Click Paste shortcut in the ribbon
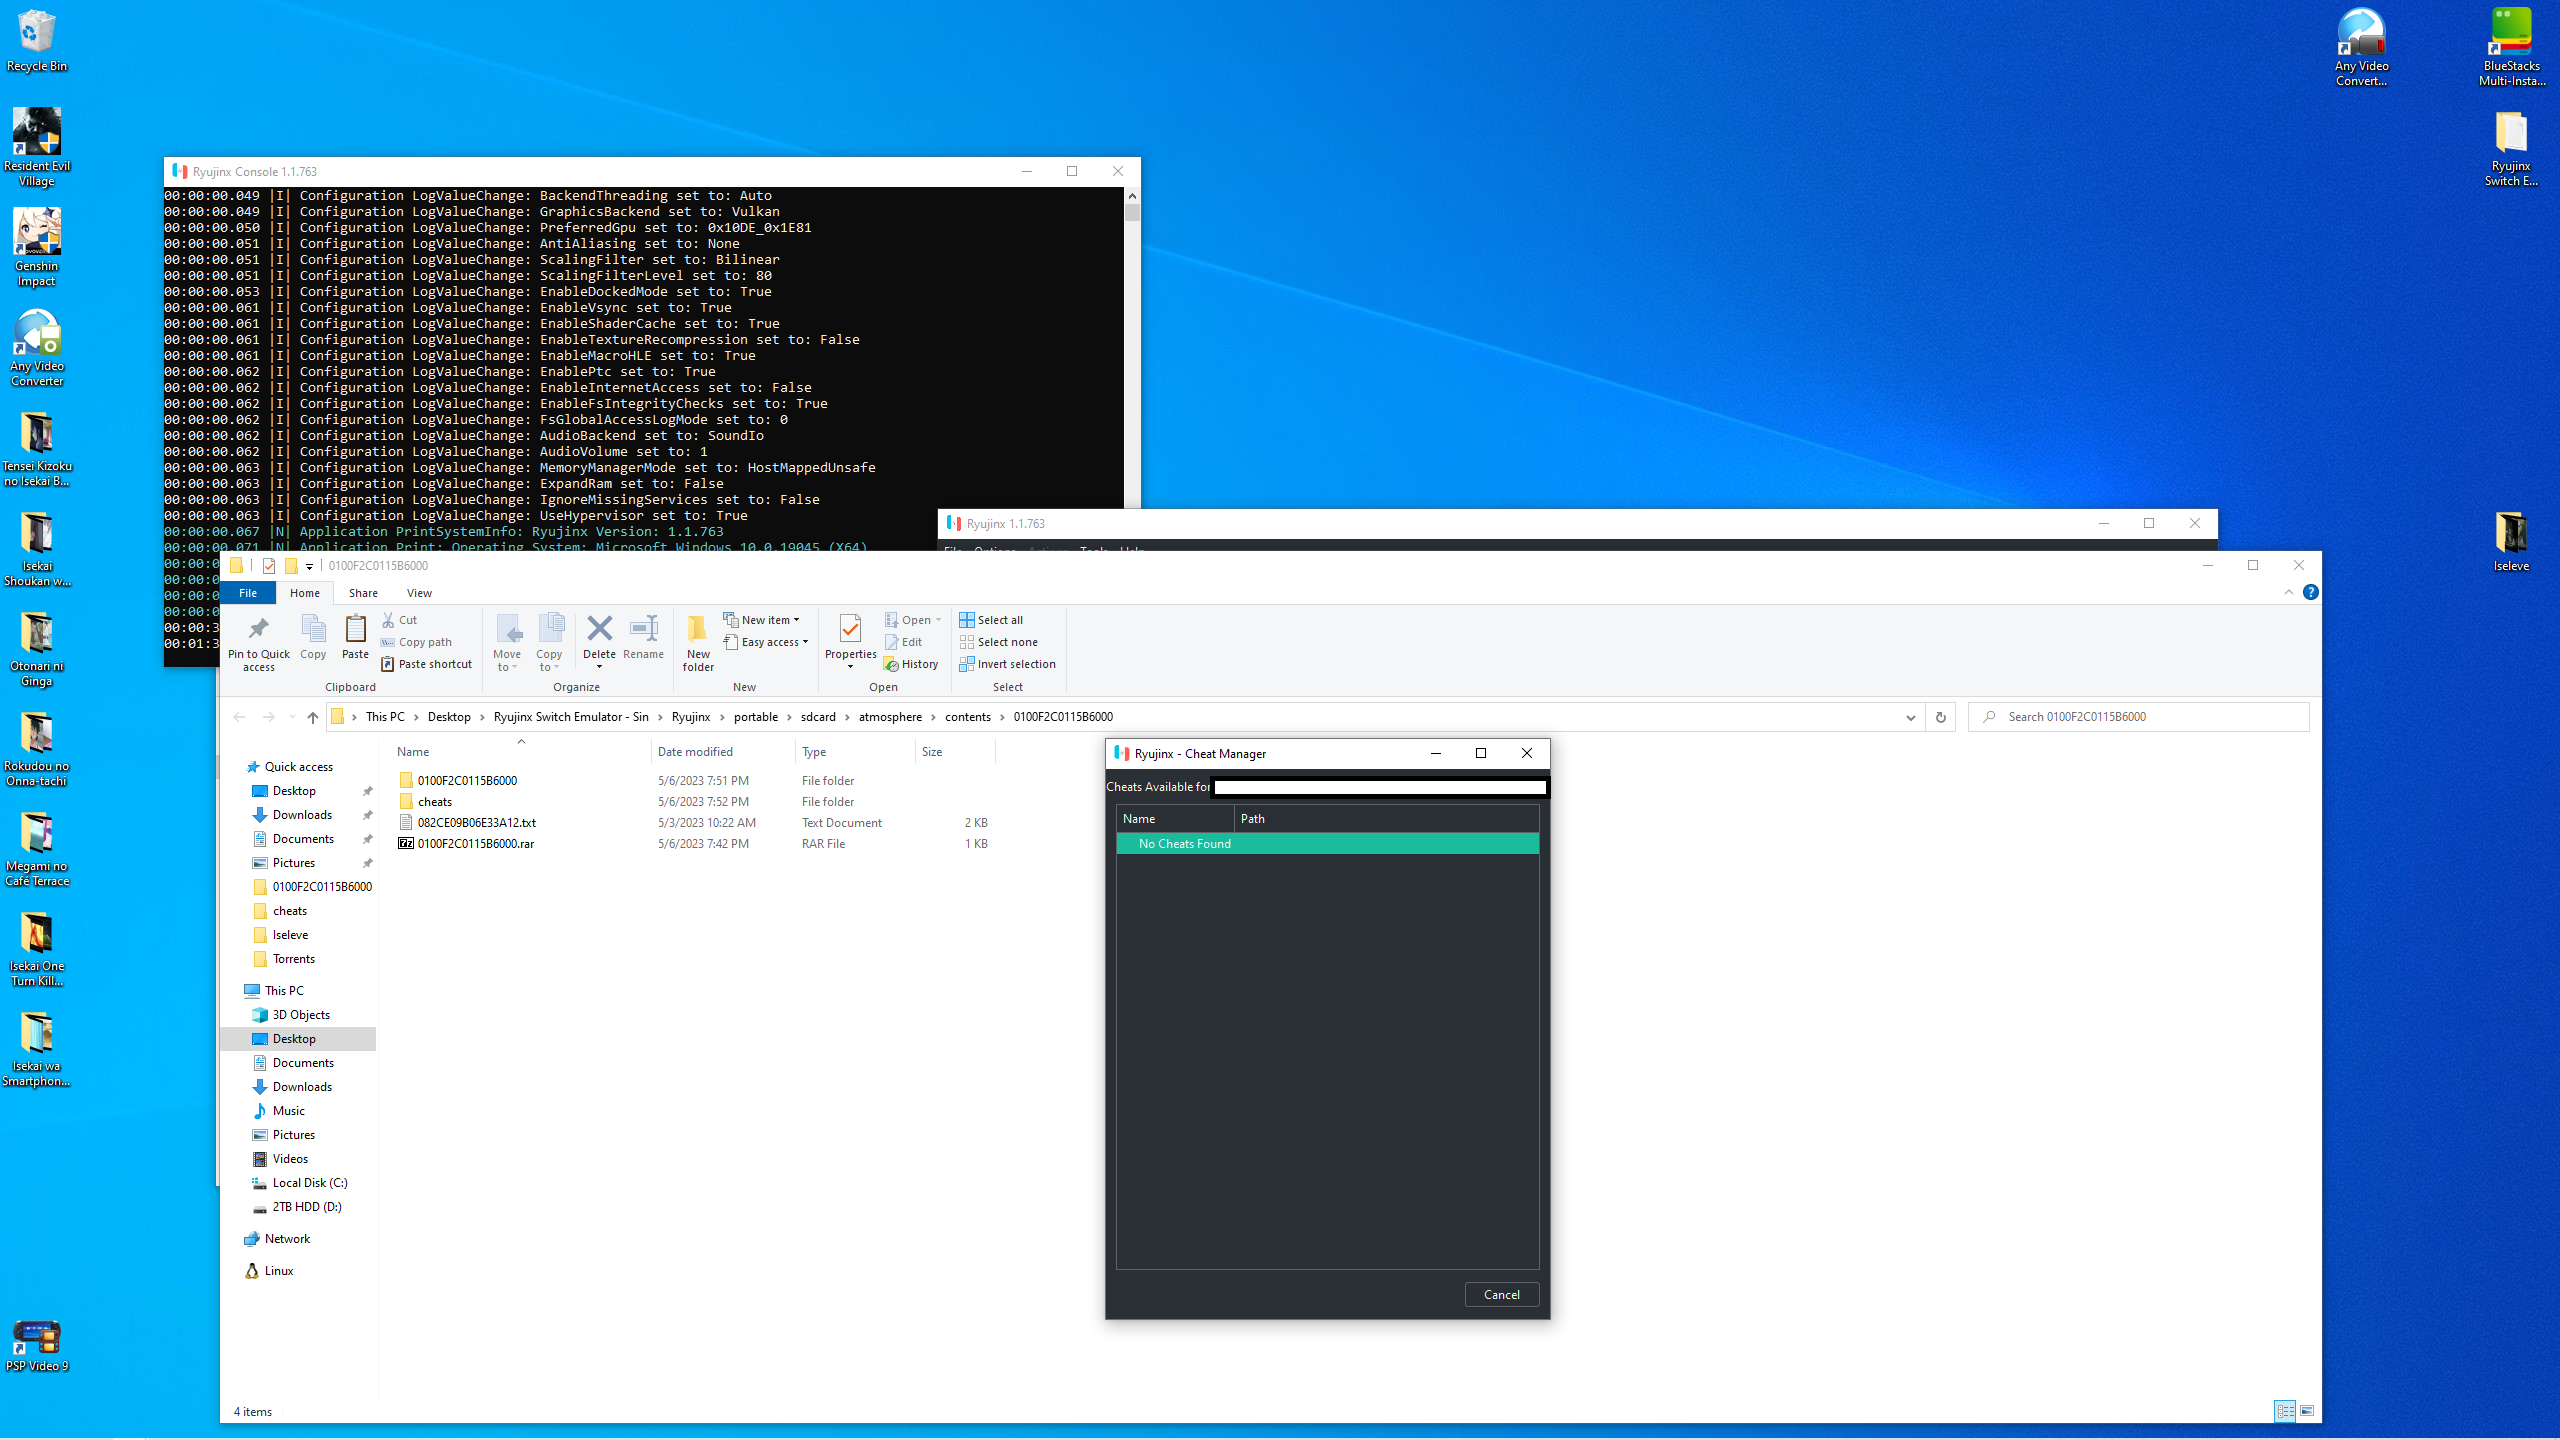This screenshot has height=1440, width=2560. pyautogui.click(x=426, y=664)
